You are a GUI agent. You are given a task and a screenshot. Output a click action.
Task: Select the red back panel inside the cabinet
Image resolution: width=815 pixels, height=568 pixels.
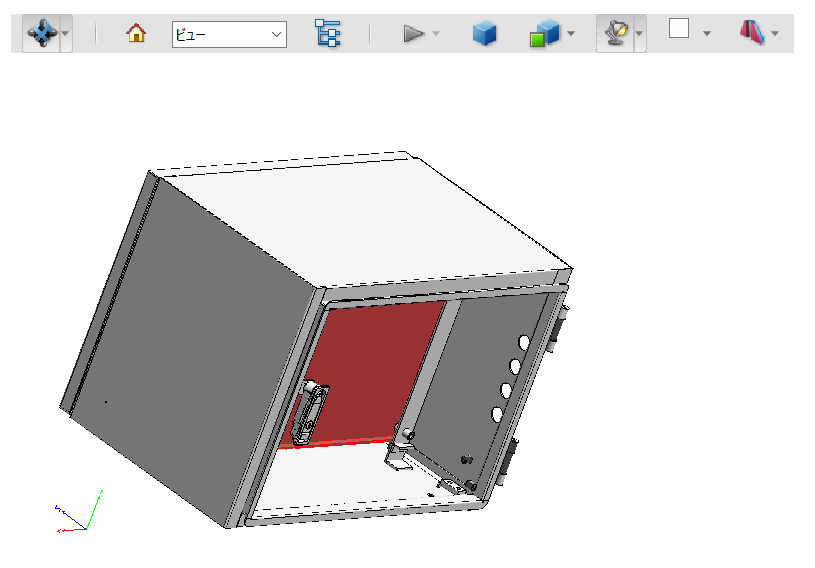[x=374, y=364]
